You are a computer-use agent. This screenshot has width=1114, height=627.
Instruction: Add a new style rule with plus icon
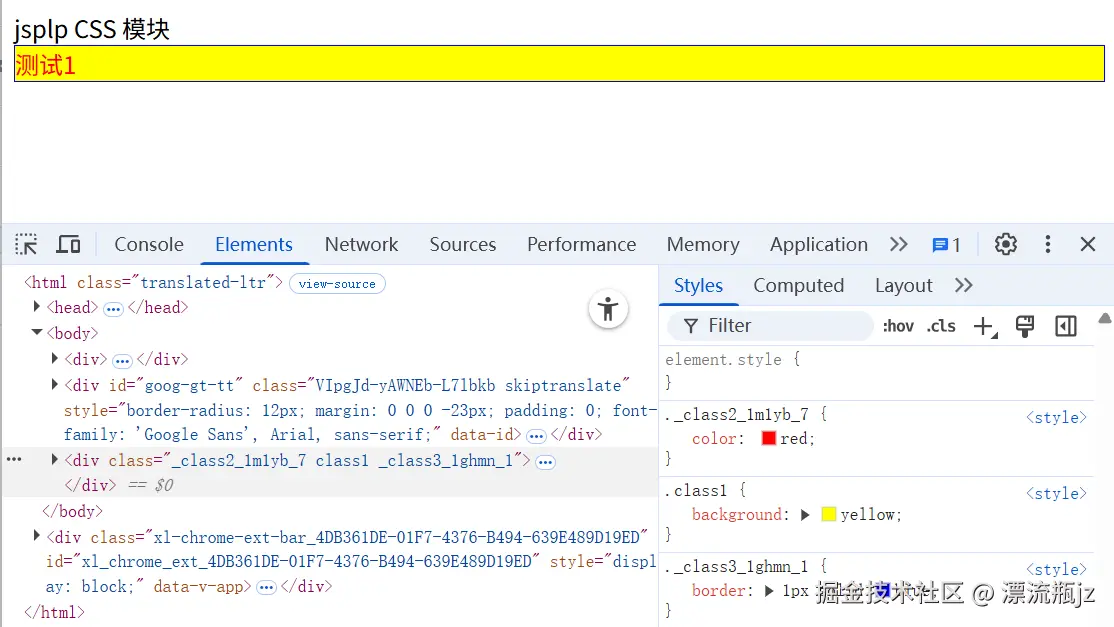(x=983, y=325)
